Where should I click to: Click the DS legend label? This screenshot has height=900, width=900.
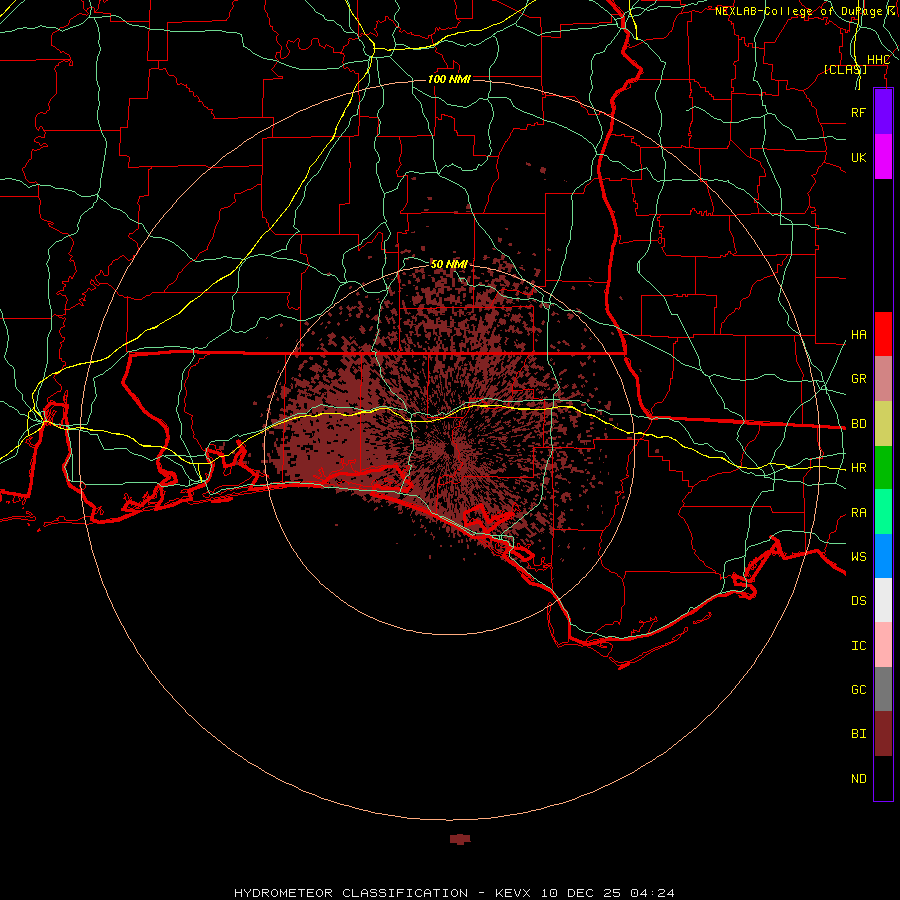click(x=858, y=601)
